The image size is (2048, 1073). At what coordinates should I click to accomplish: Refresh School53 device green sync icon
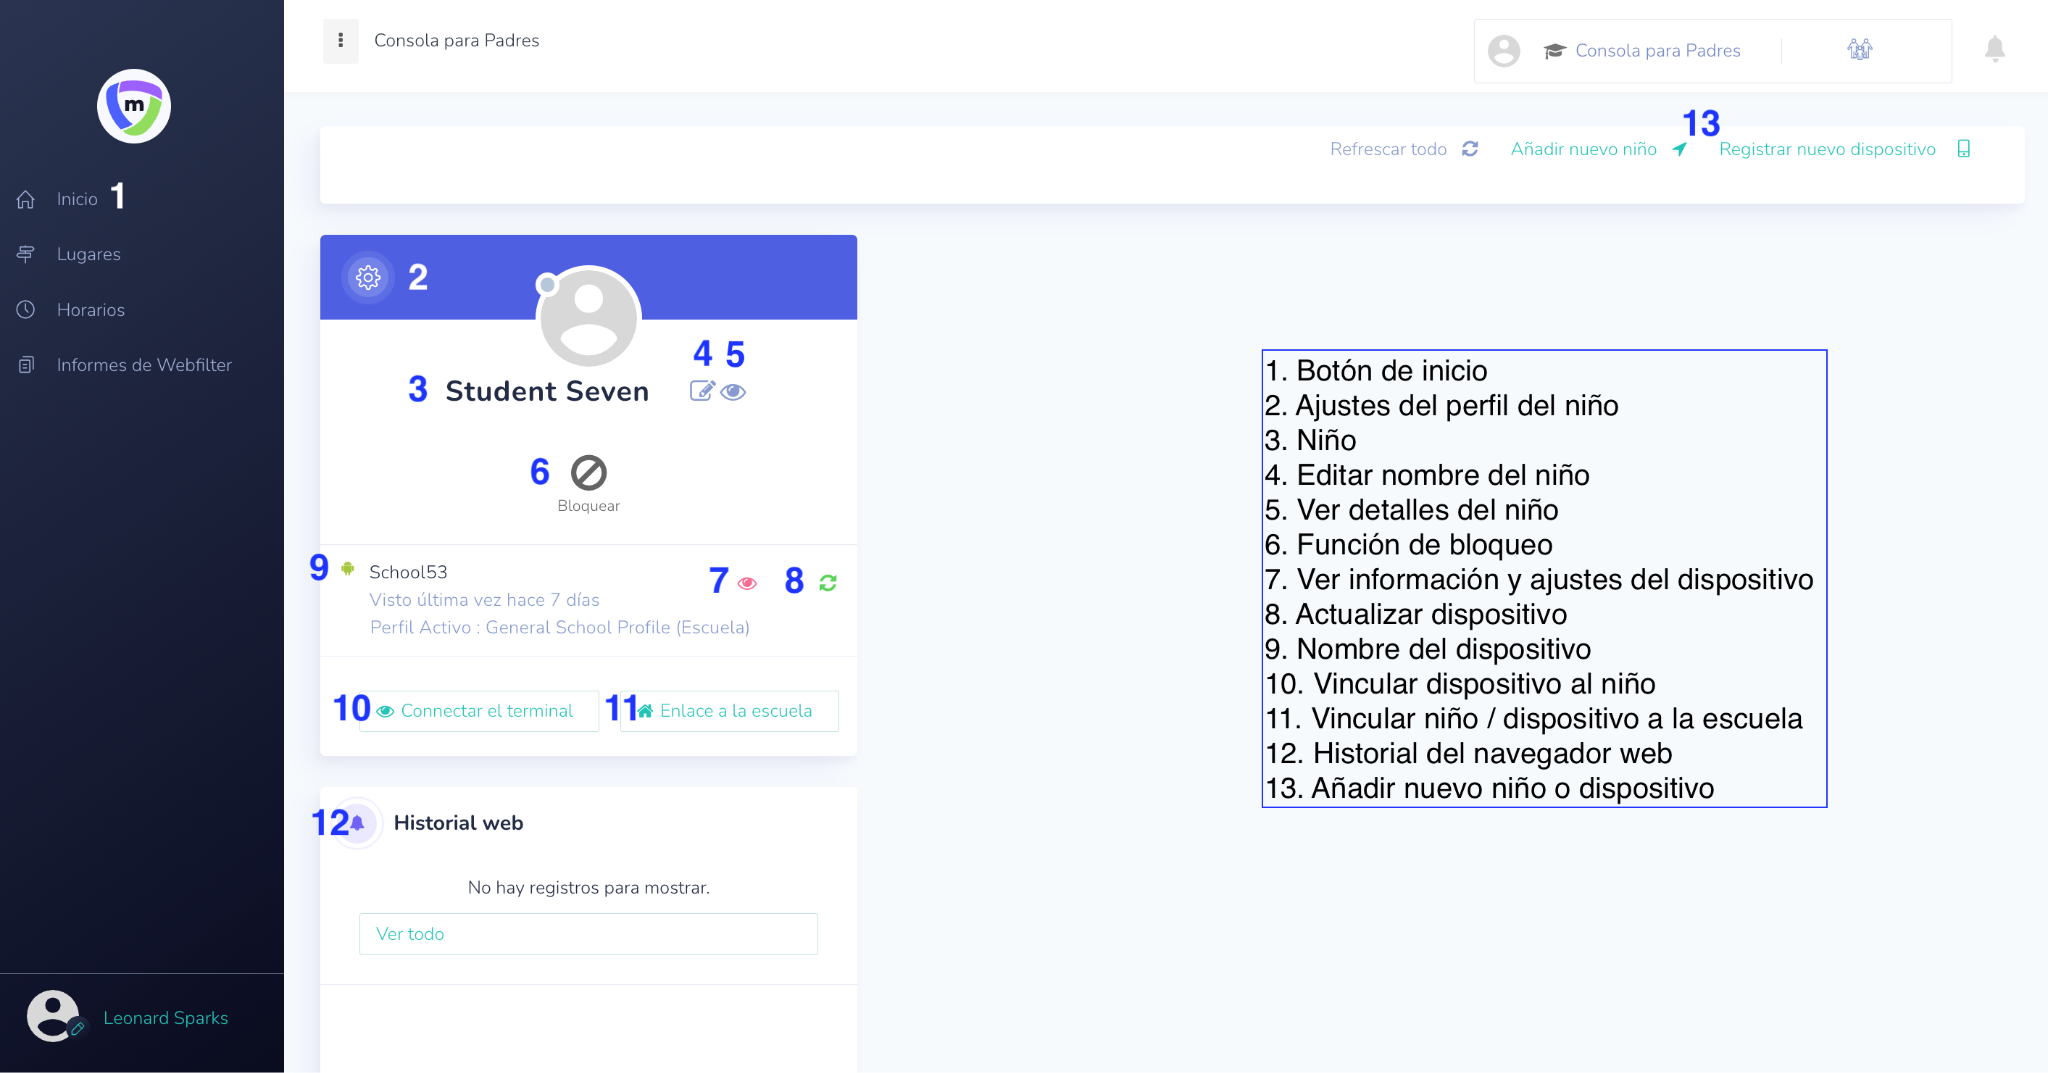coord(828,583)
